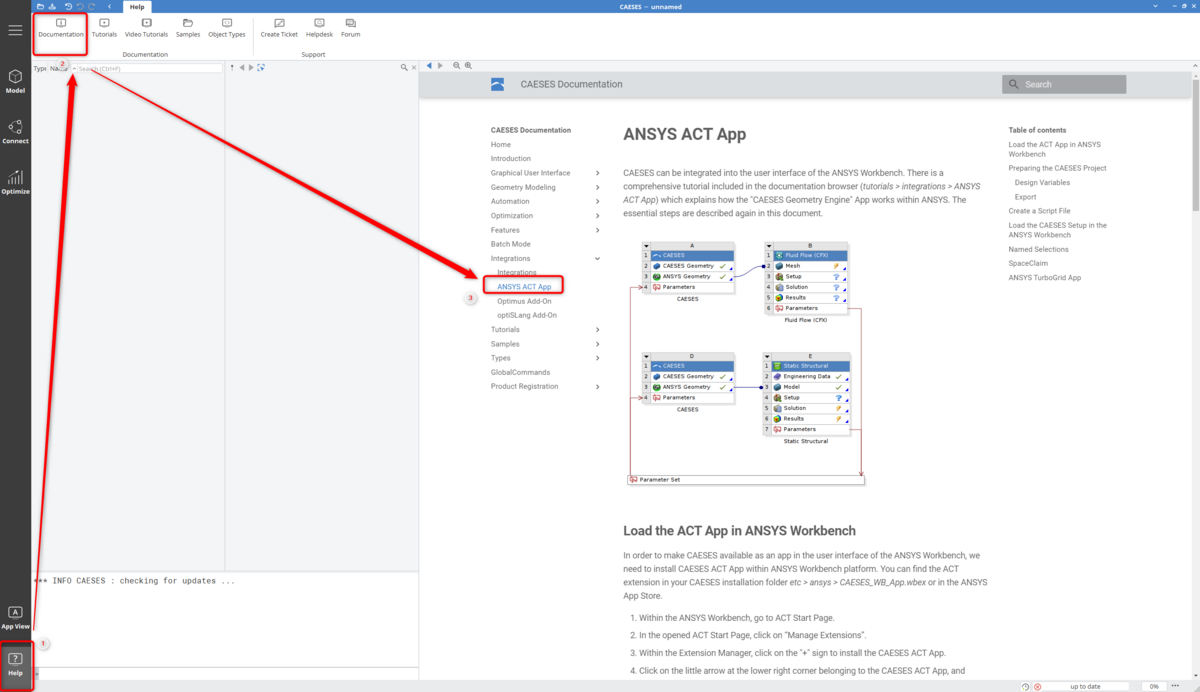Expand Features section
Image resolution: width=1200 pixels, height=692 pixels.
coord(598,230)
